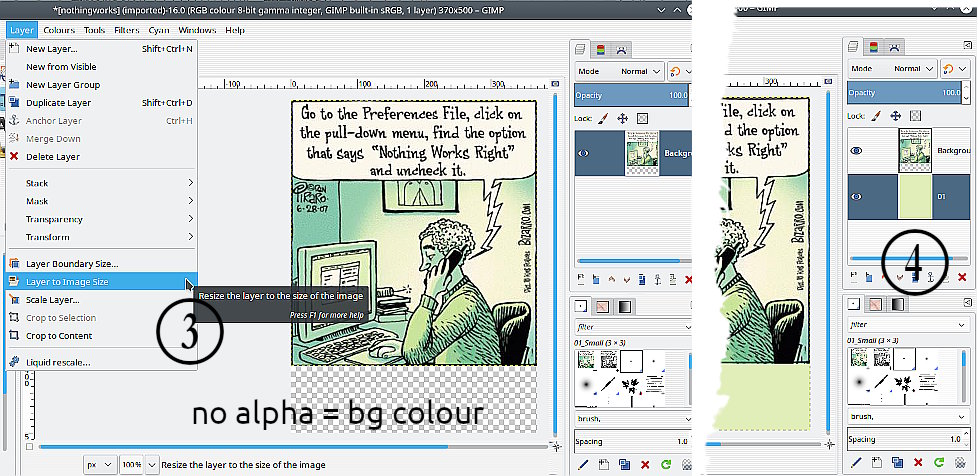Image resolution: width=978 pixels, height=476 pixels.
Task: Click Anchor floating layer icon in left Layers dock
Action: (657, 279)
